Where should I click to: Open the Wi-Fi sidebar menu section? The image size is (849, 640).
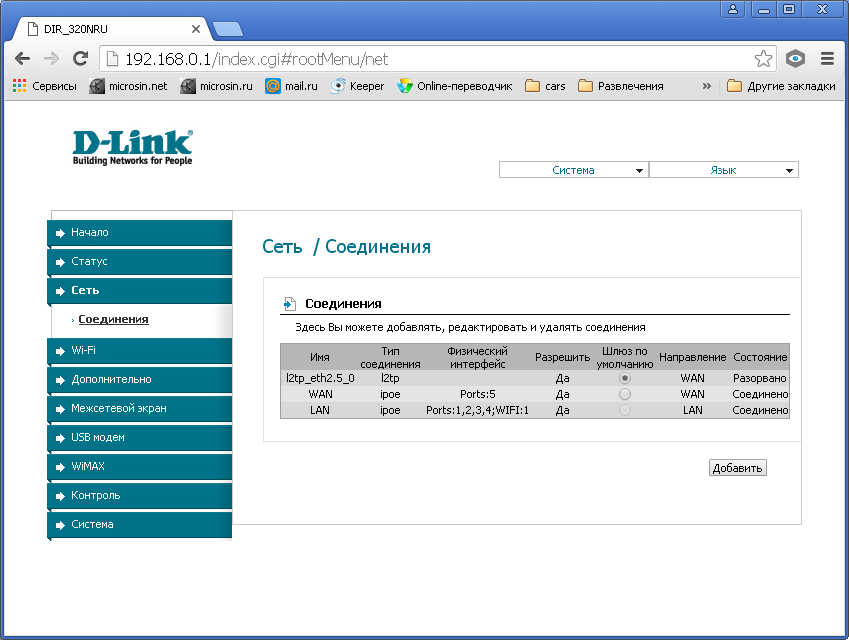pyautogui.click(x=140, y=351)
